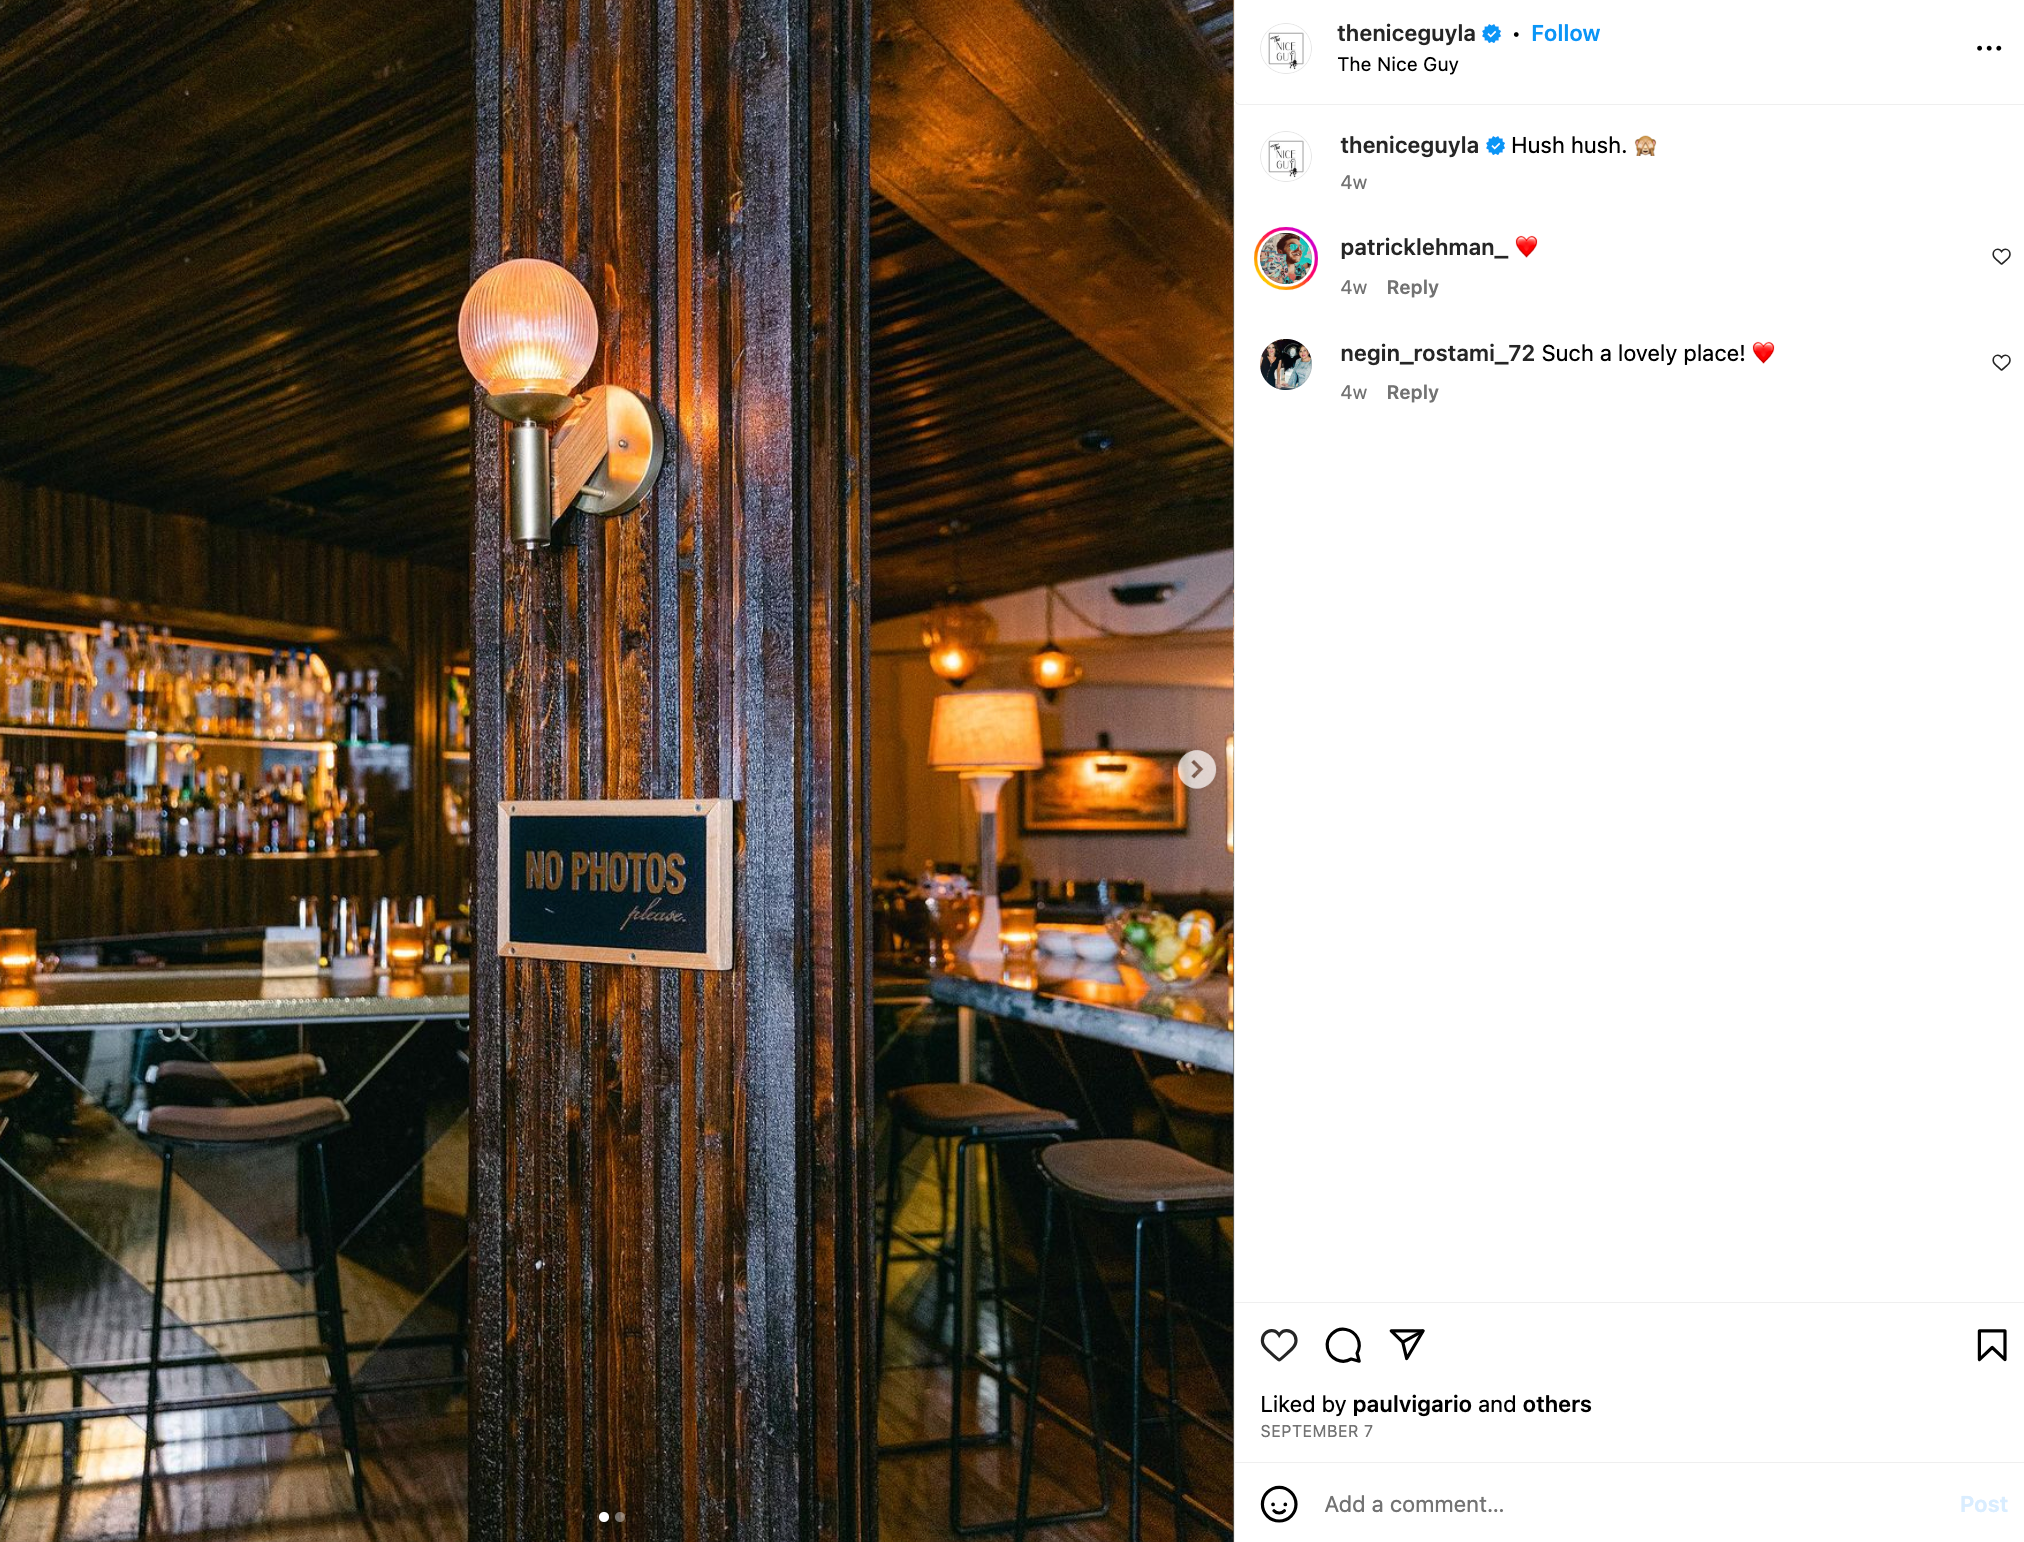Share post via paper plane icon
2024x1542 pixels.
pyautogui.click(x=1407, y=1344)
